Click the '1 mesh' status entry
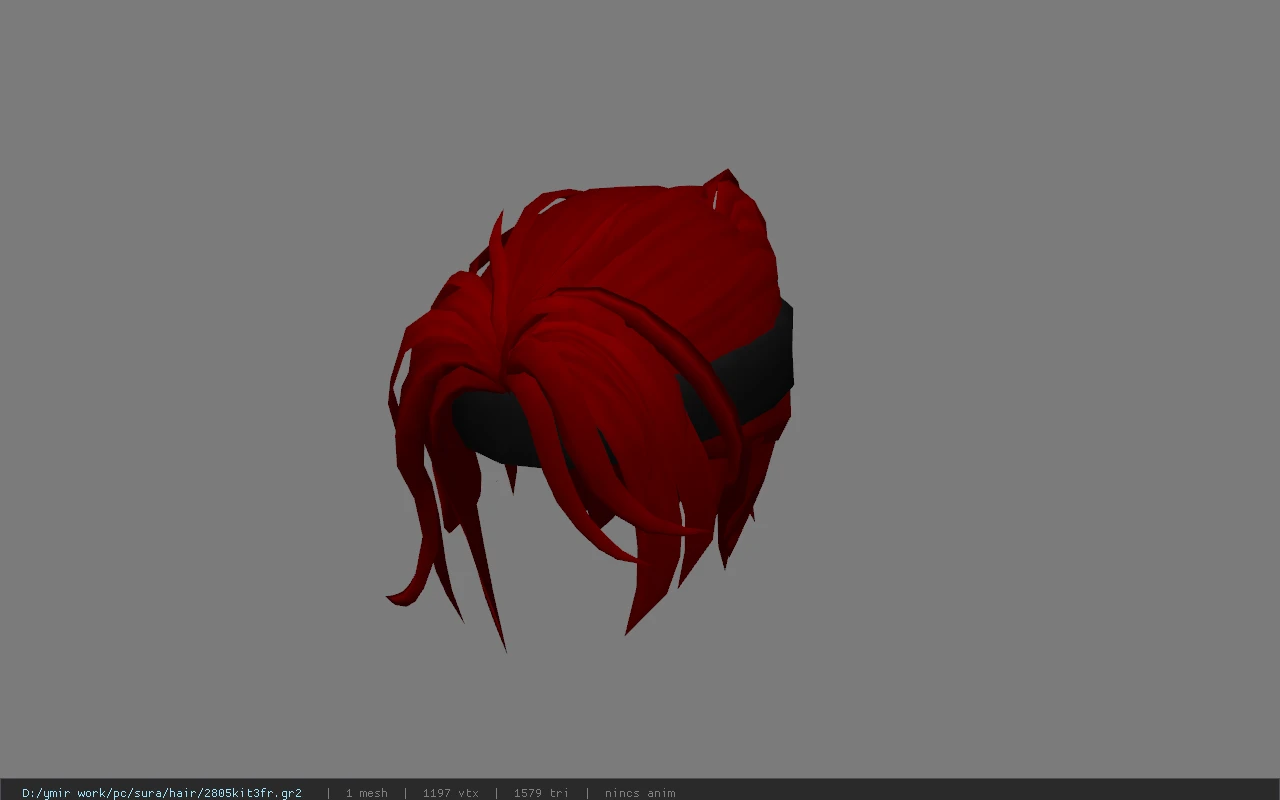The width and height of the screenshot is (1280, 800). [x=366, y=793]
